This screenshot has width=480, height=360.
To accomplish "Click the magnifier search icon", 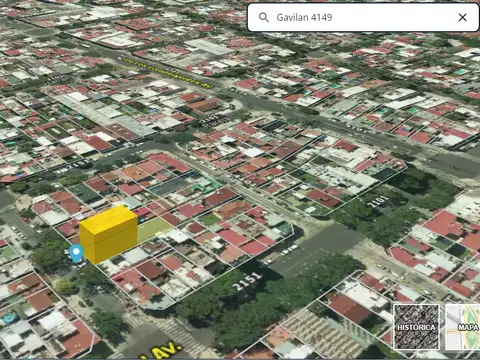I will (264, 17).
